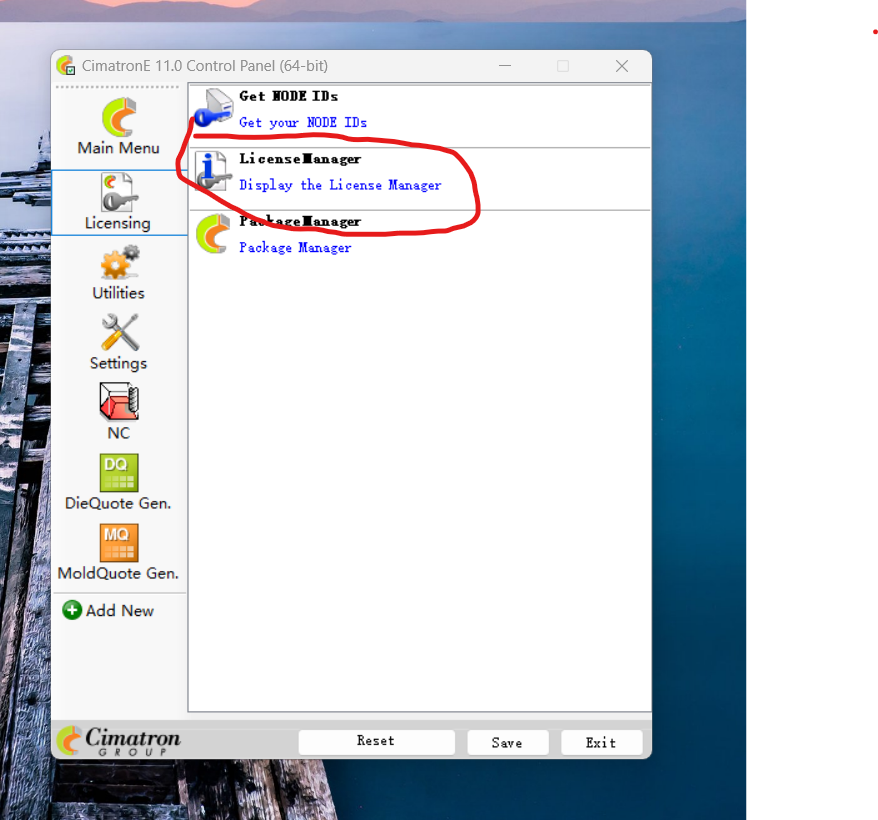Viewport: 878px width, 820px height.
Task: Click the CimatronE title bar app icon
Action: pos(66,66)
